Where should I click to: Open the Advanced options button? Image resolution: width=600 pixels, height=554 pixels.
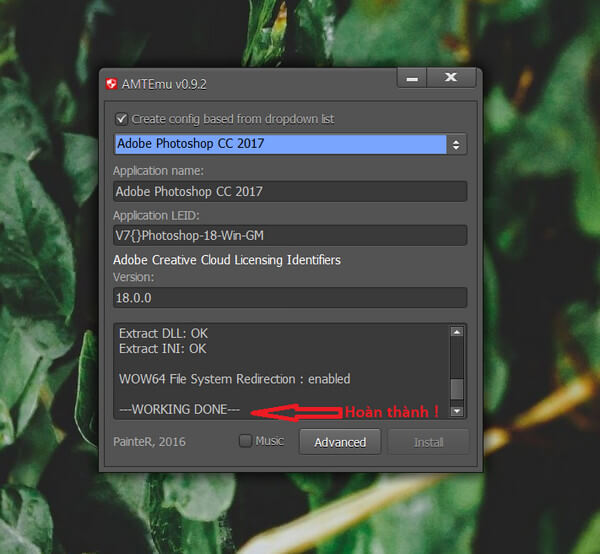(x=340, y=442)
